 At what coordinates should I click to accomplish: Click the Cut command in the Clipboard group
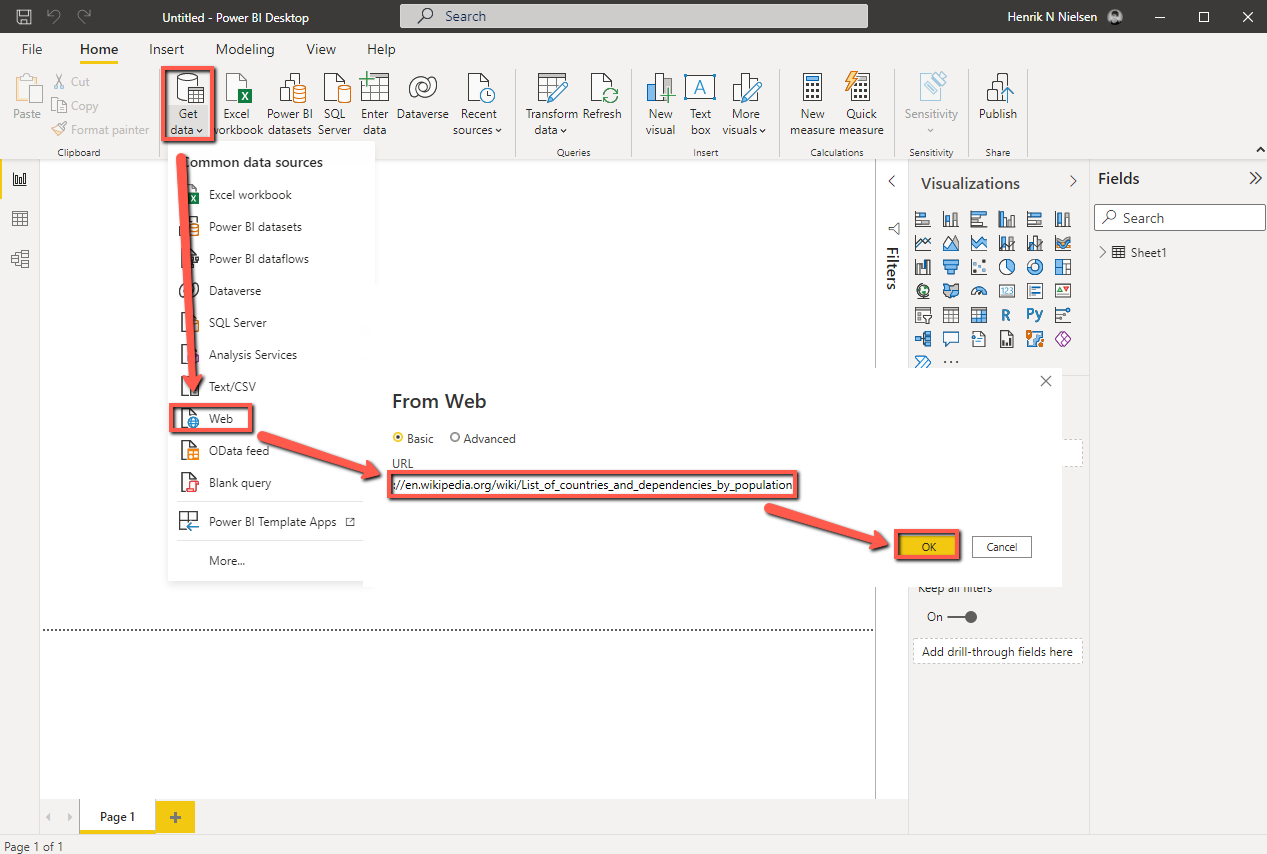pyautogui.click(x=71, y=82)
